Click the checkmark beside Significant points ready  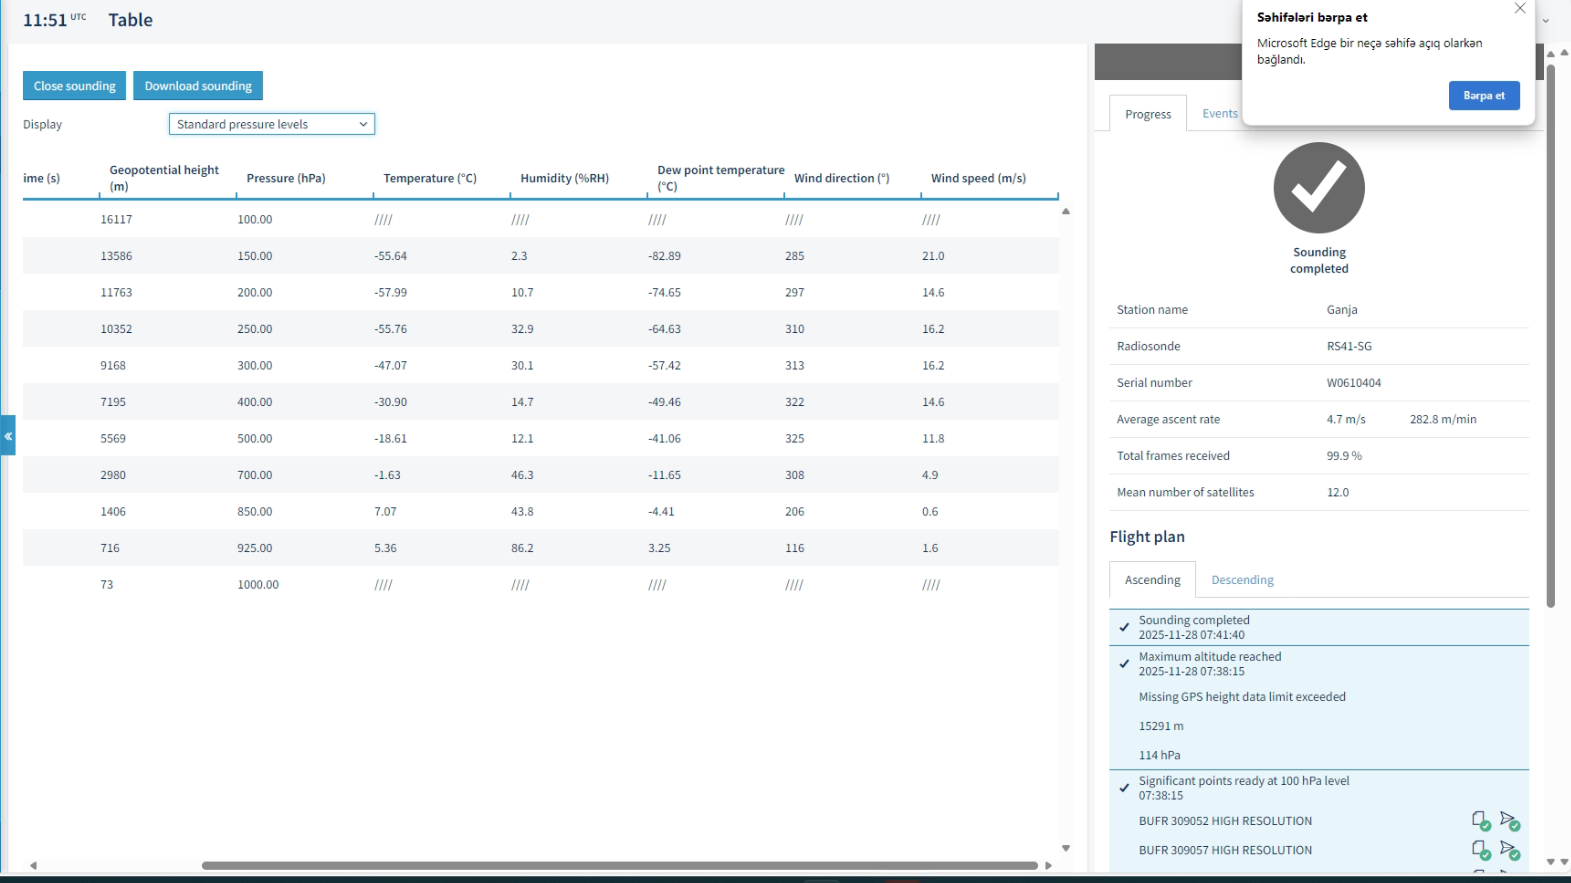click(1124, 788)
